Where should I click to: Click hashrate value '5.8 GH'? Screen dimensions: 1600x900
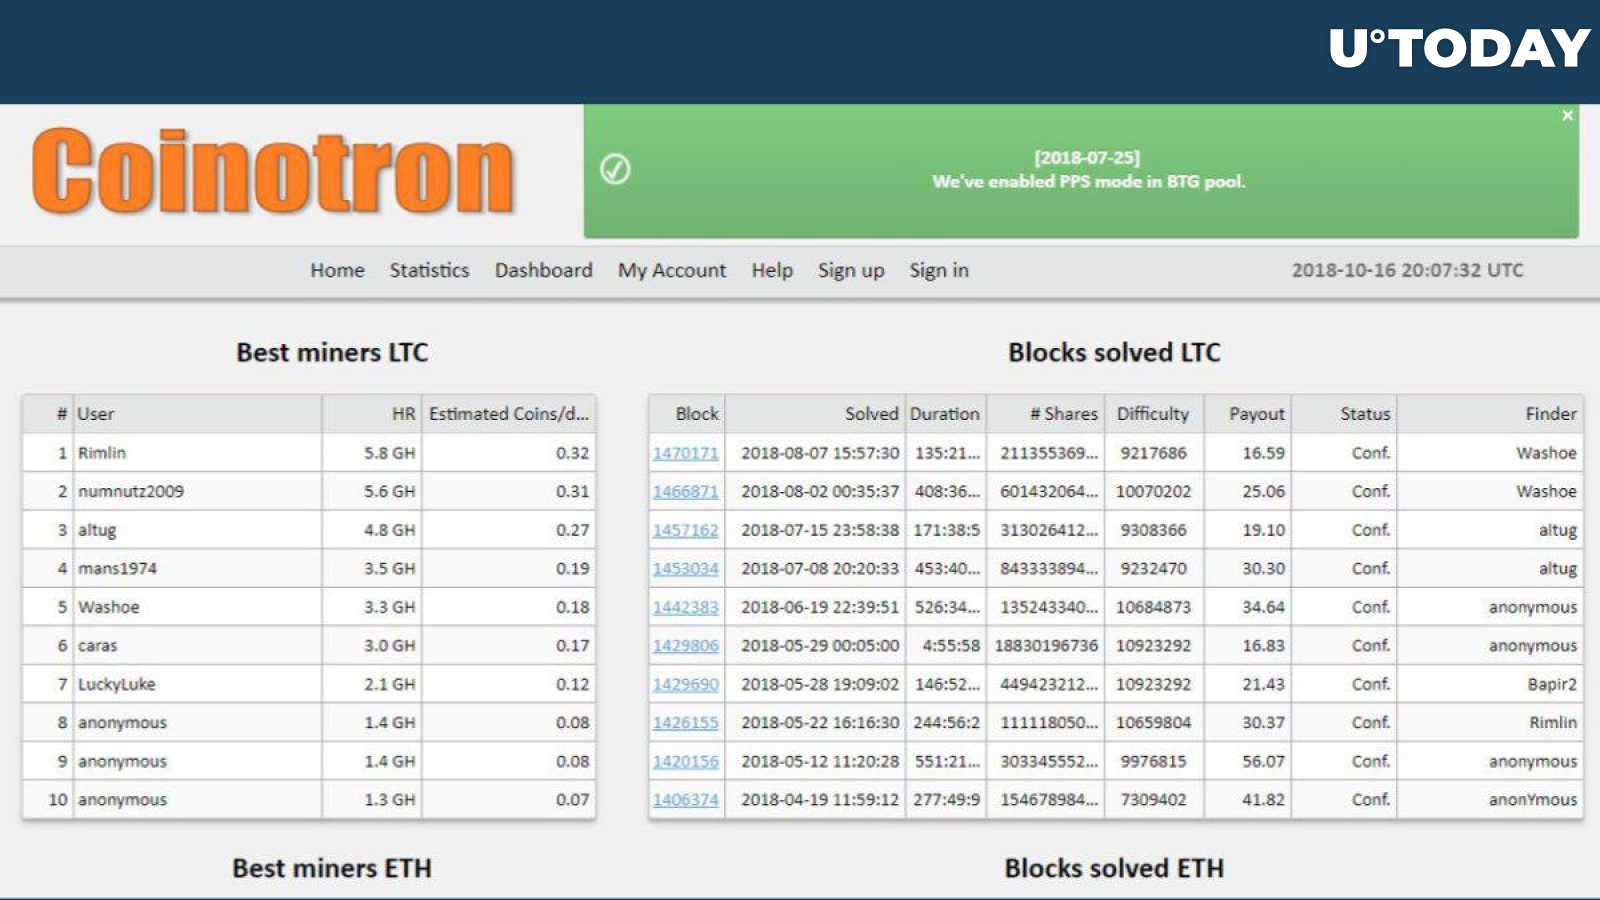click(389, 453)
